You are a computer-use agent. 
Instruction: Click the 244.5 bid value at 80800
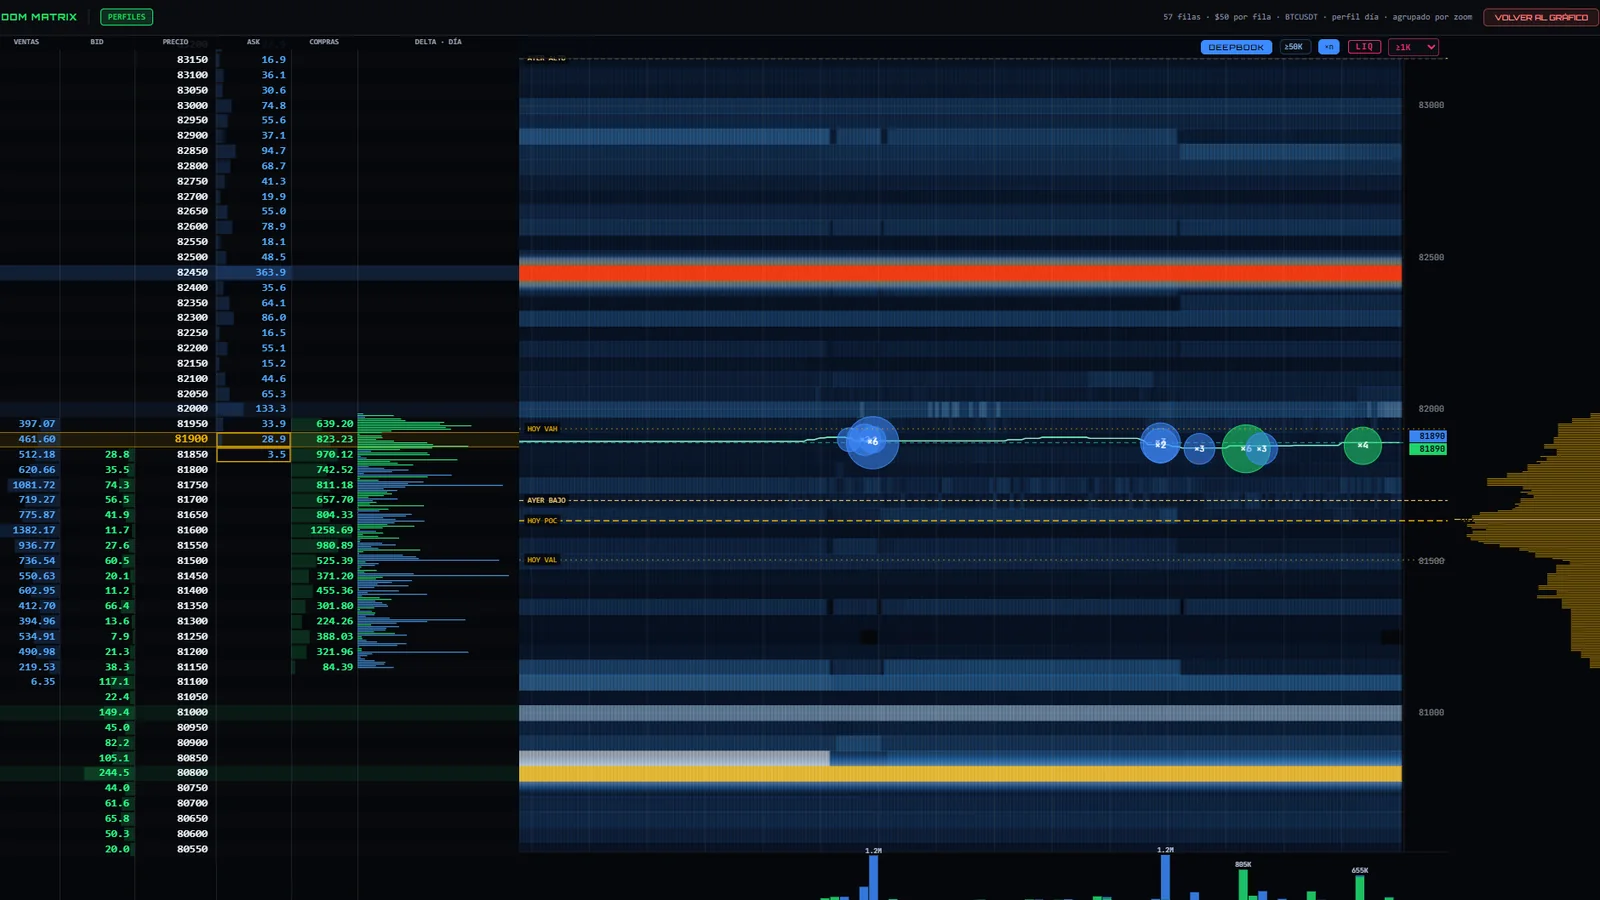coord(114,773)
